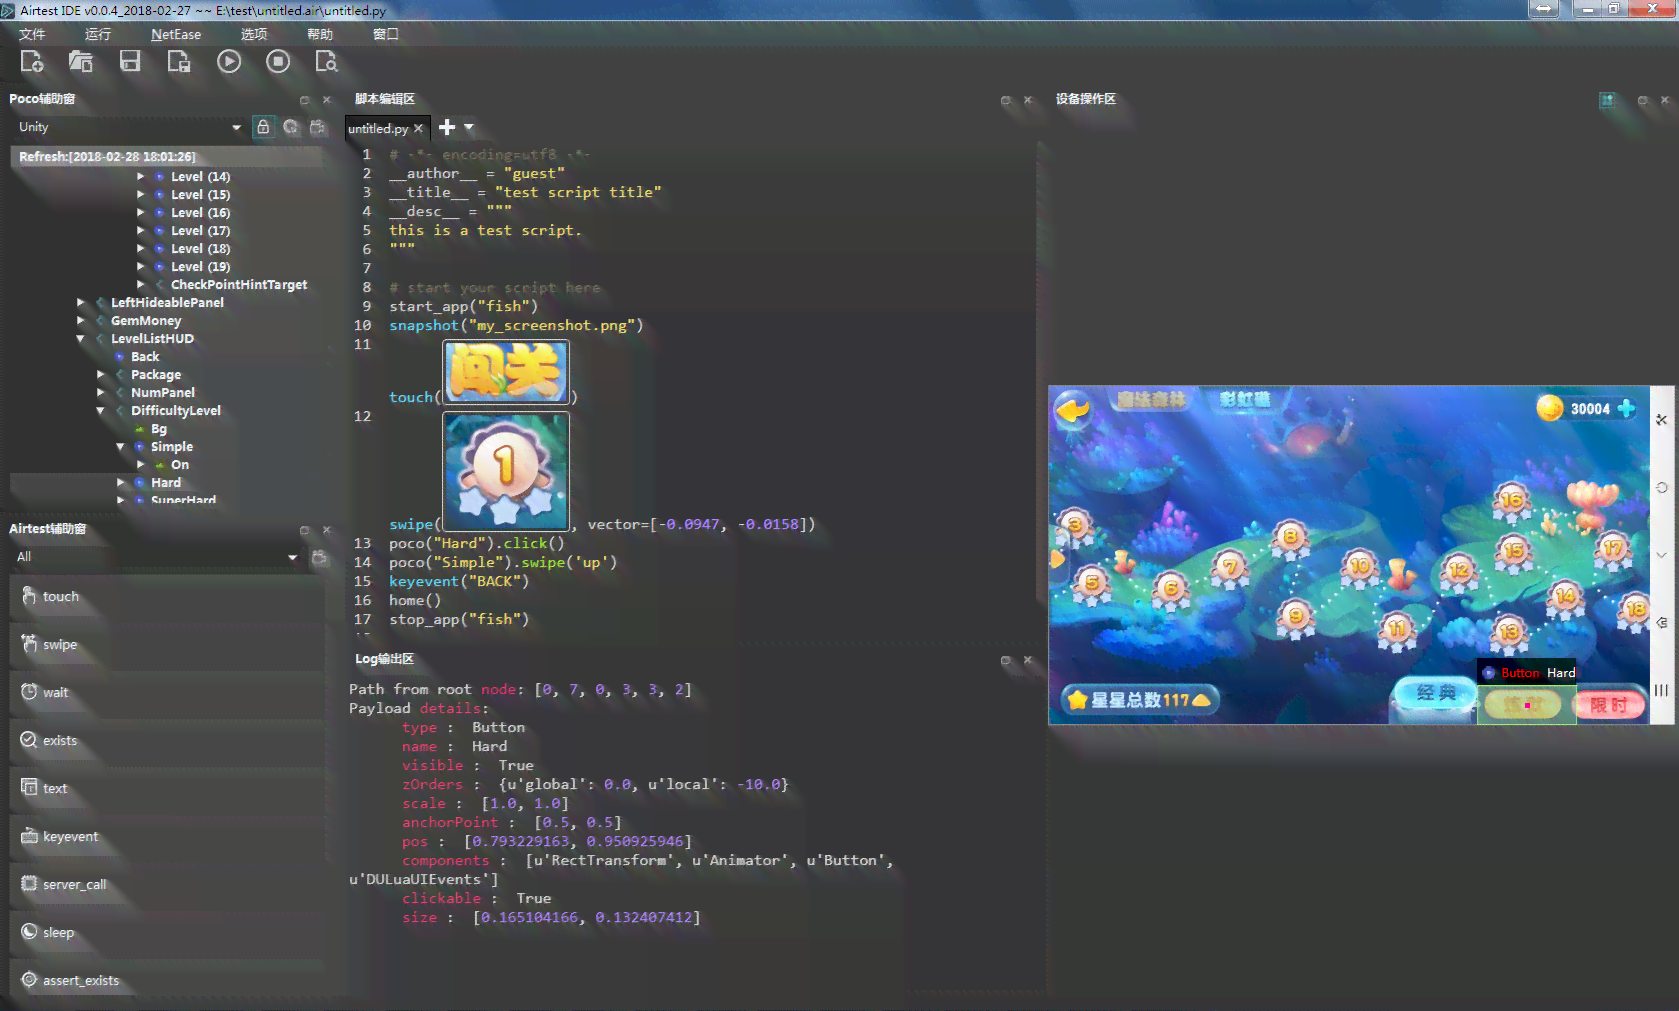Insert a sleep command
Image resolution: width=1679 pixels, height=1011 pixels.
[168, 933]
